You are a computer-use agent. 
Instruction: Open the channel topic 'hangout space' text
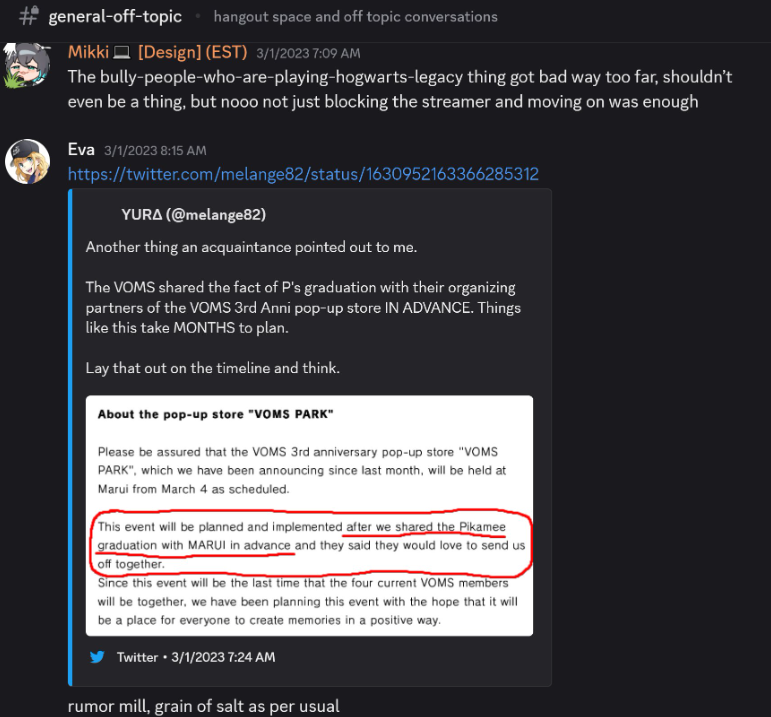point(356,17)
